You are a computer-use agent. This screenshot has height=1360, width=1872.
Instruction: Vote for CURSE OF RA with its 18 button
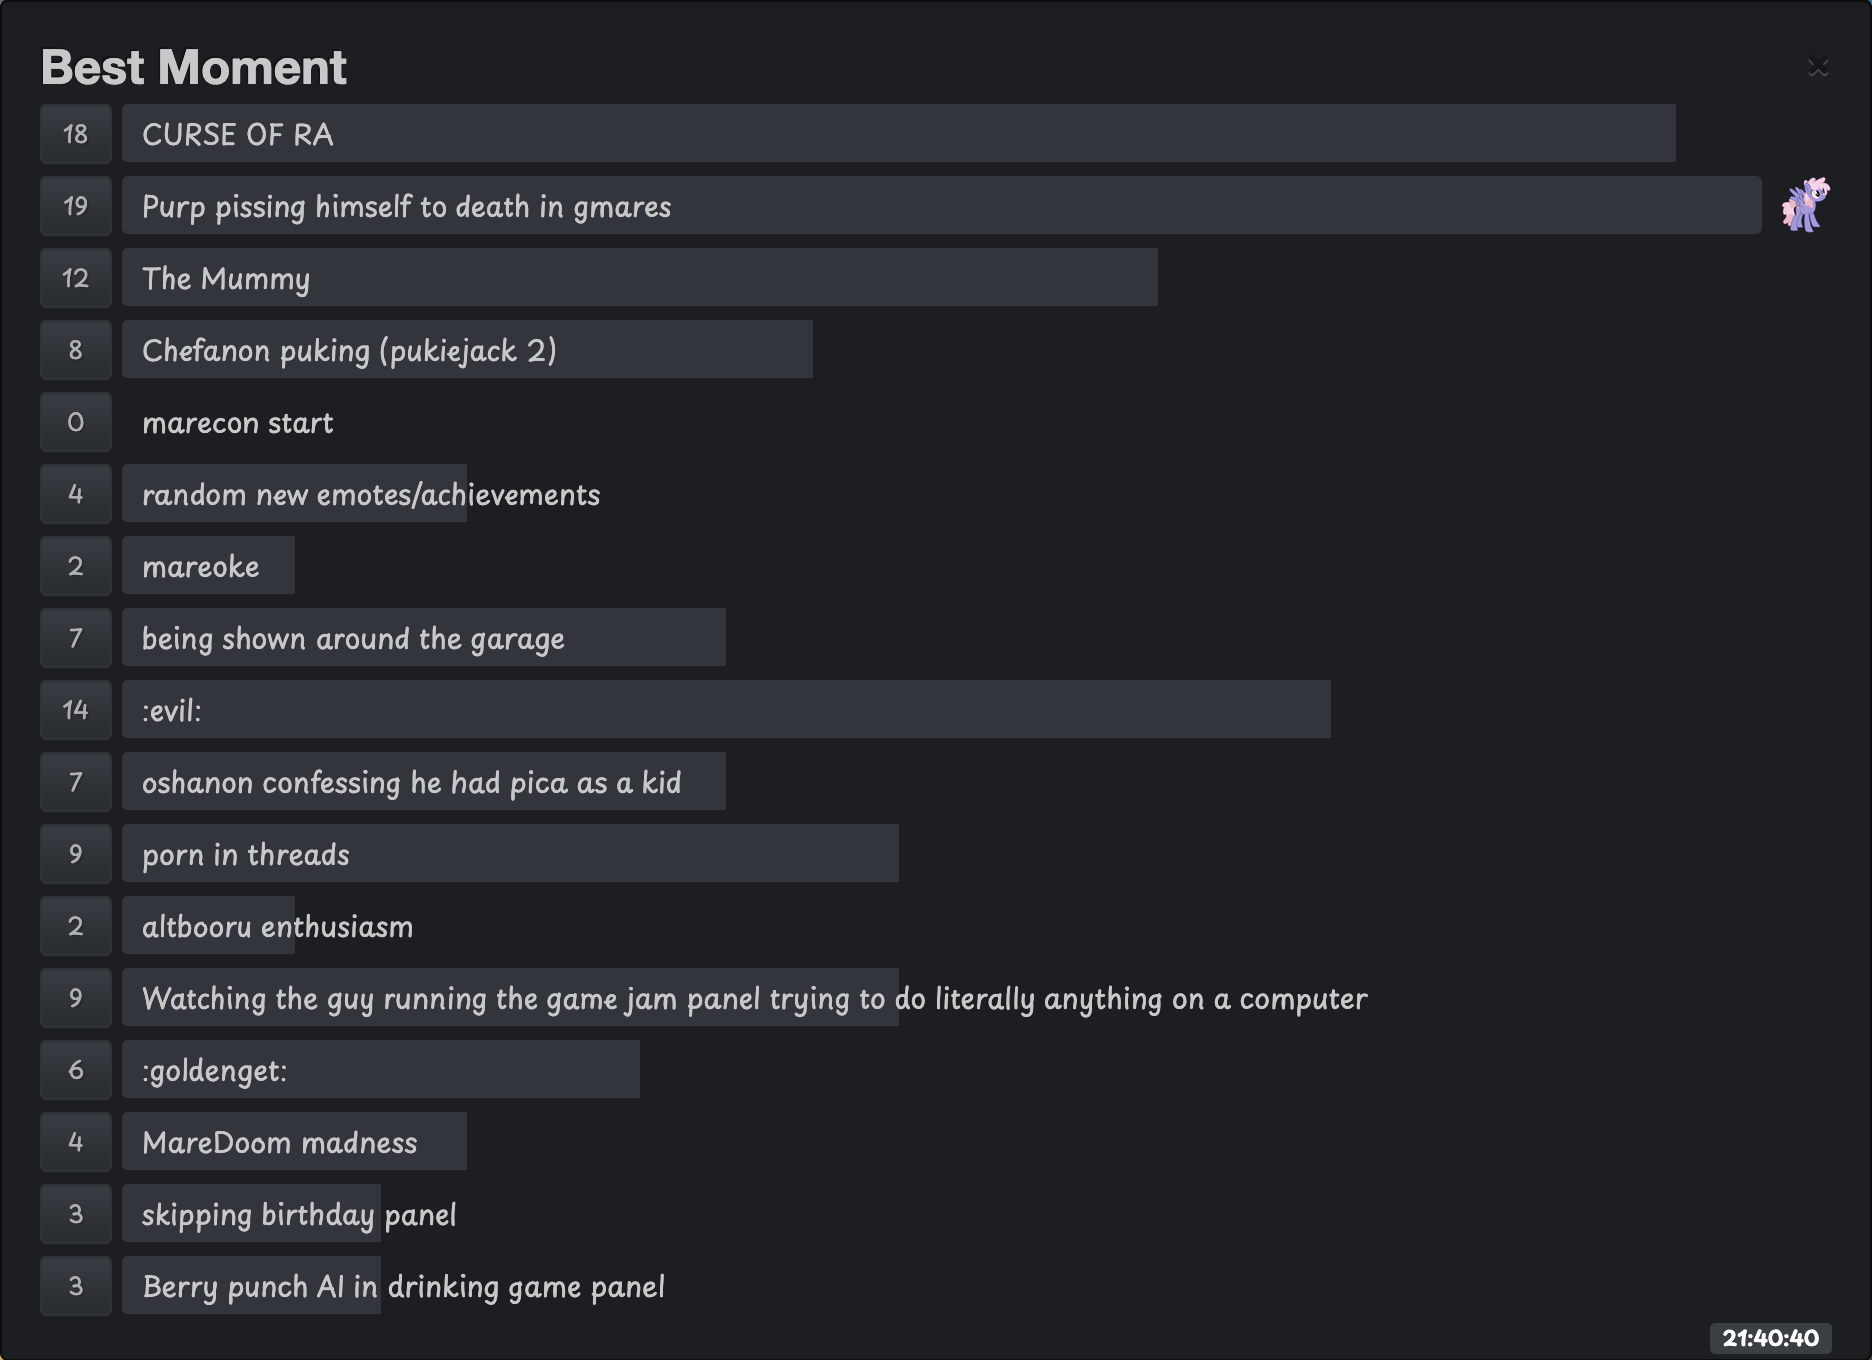(76, 134)
